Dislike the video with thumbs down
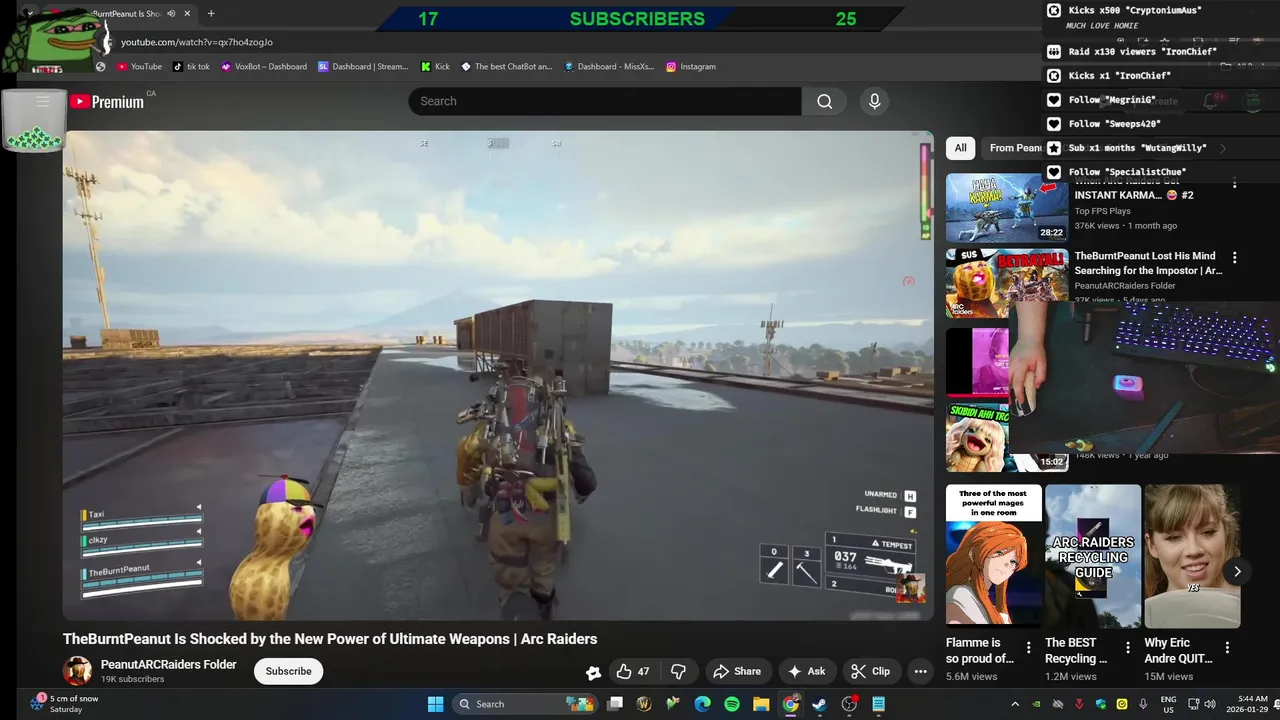 pyautogui.click(x=678, y=671)
